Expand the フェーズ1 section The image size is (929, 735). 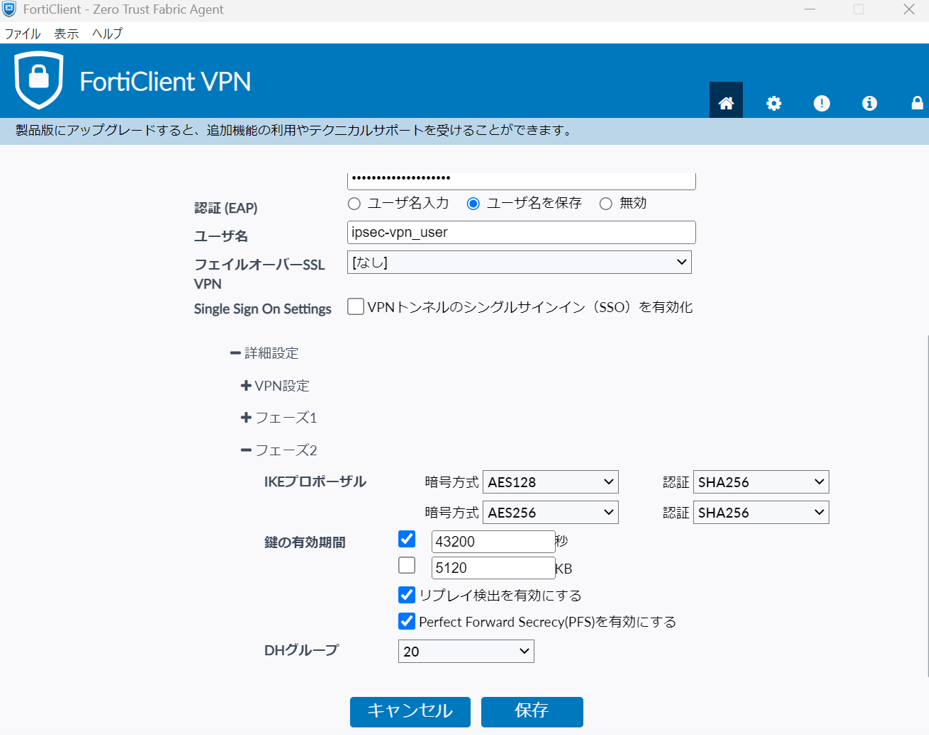(278, 418)
